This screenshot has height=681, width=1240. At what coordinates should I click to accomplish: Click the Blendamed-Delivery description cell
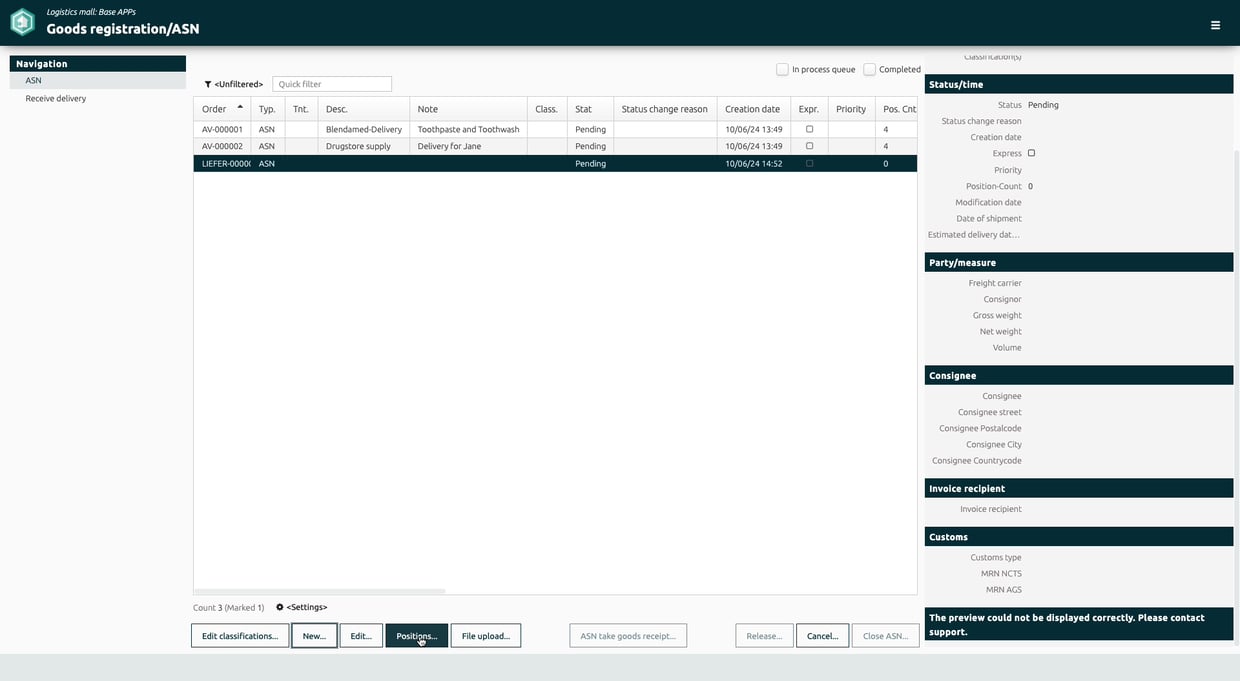point(364,129)
